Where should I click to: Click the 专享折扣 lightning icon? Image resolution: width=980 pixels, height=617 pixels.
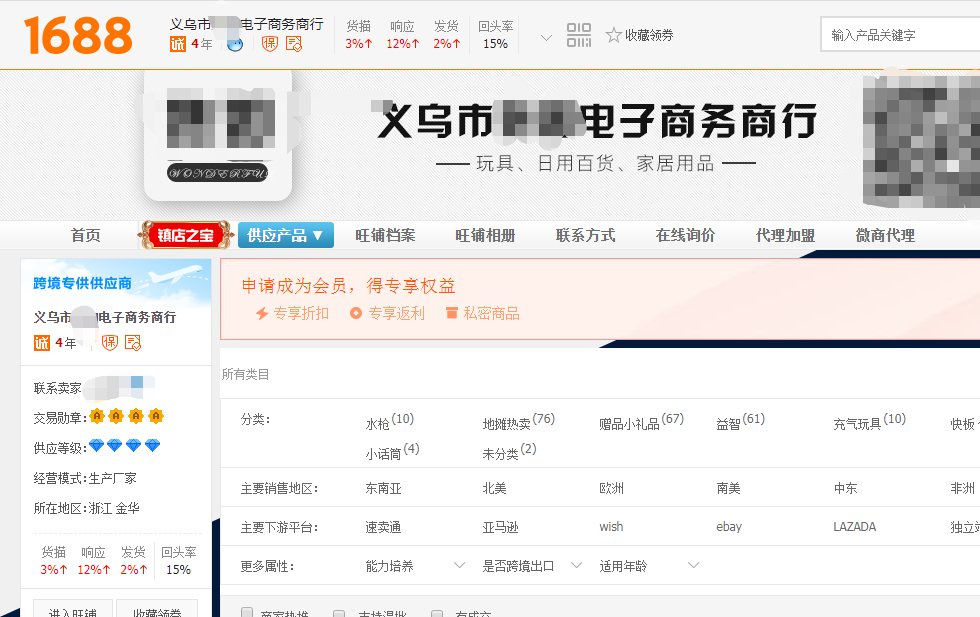click(x=262, y=313)
